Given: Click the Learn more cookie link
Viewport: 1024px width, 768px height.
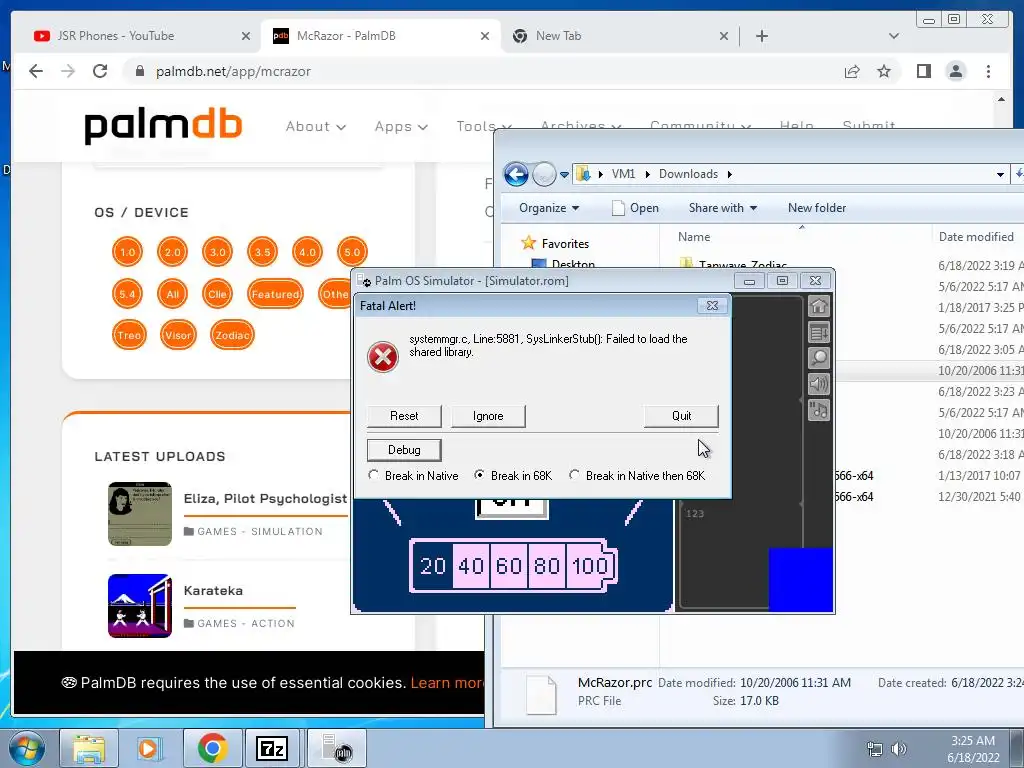Looking at the screenshot, I should [x=448, y=683].
